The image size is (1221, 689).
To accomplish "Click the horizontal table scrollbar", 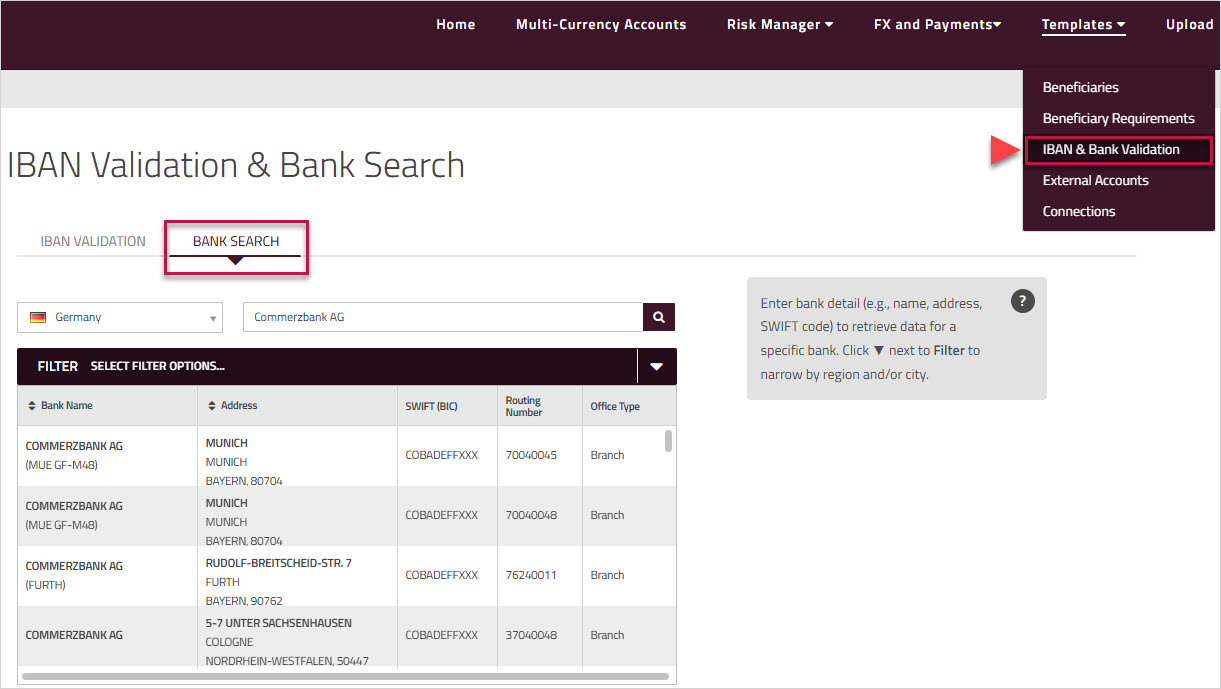I will point(345,677).
